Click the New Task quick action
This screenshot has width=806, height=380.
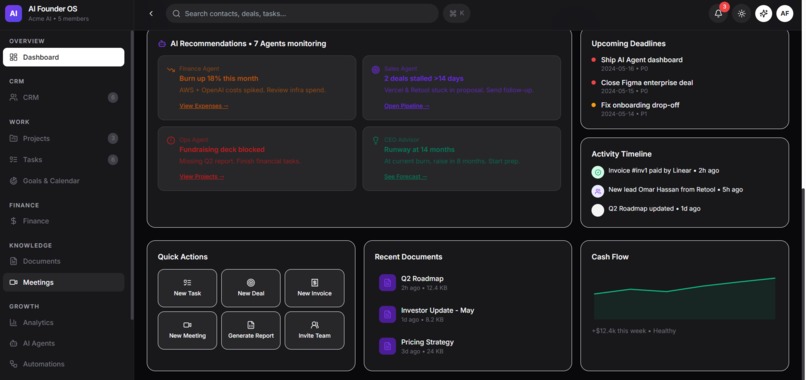pos(187,288)
